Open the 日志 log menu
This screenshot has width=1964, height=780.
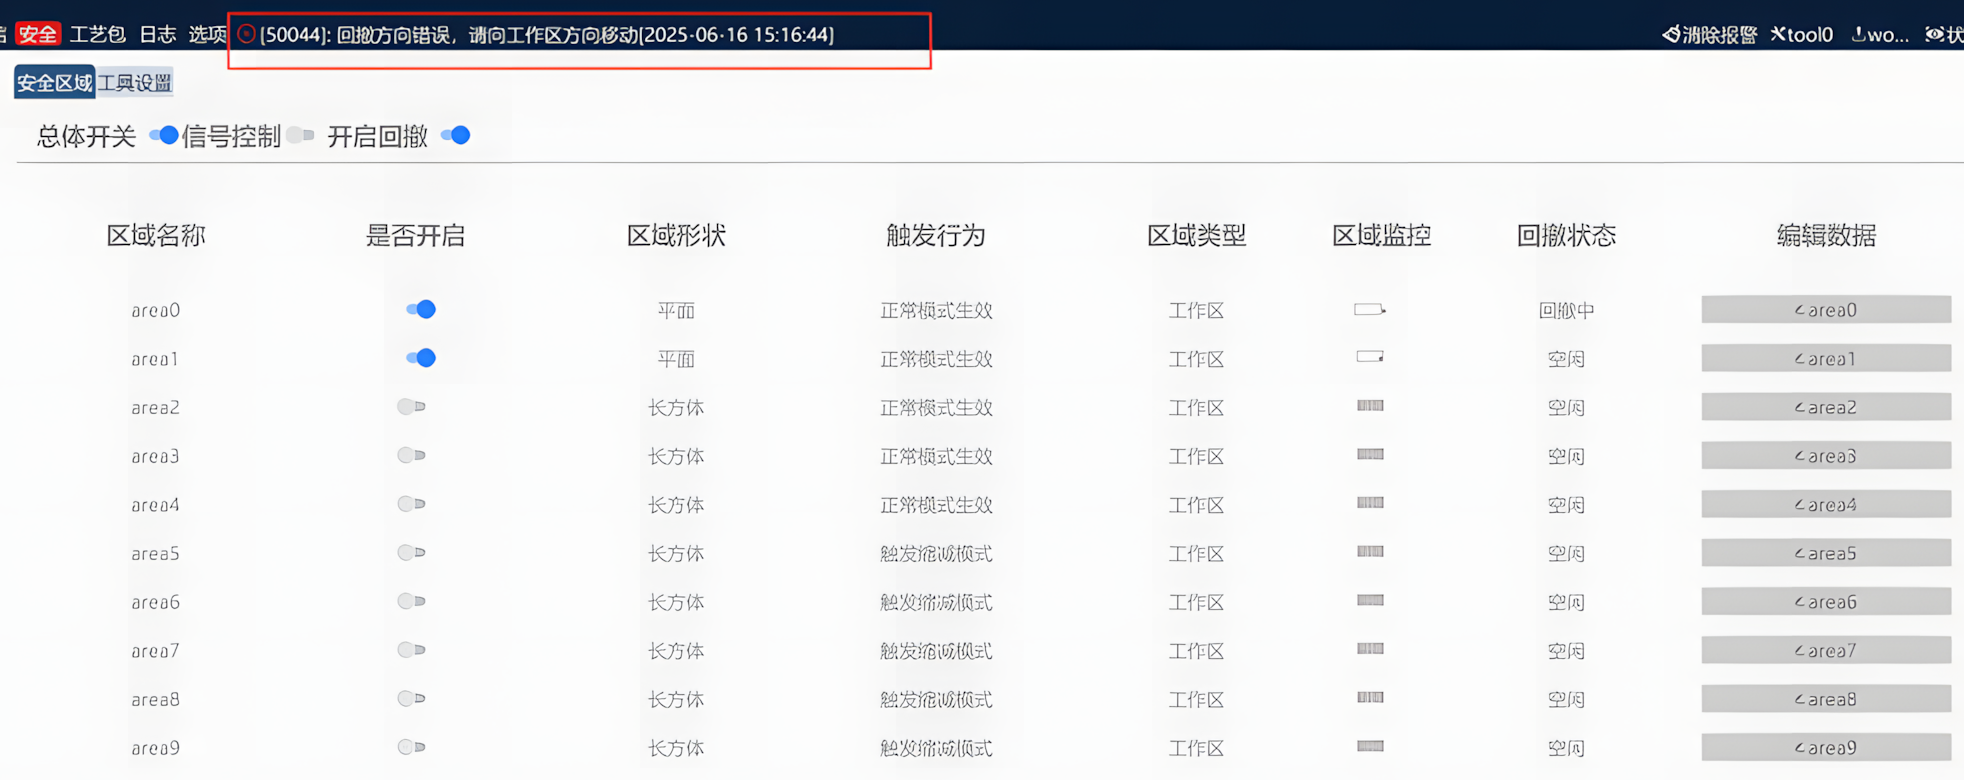pos(157,34)
